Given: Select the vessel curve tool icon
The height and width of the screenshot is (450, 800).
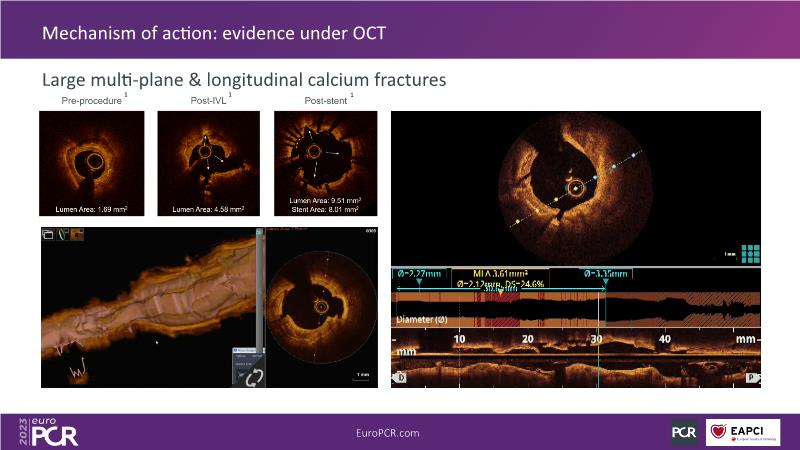Looking at the screenshot, I should click(62, 235).
